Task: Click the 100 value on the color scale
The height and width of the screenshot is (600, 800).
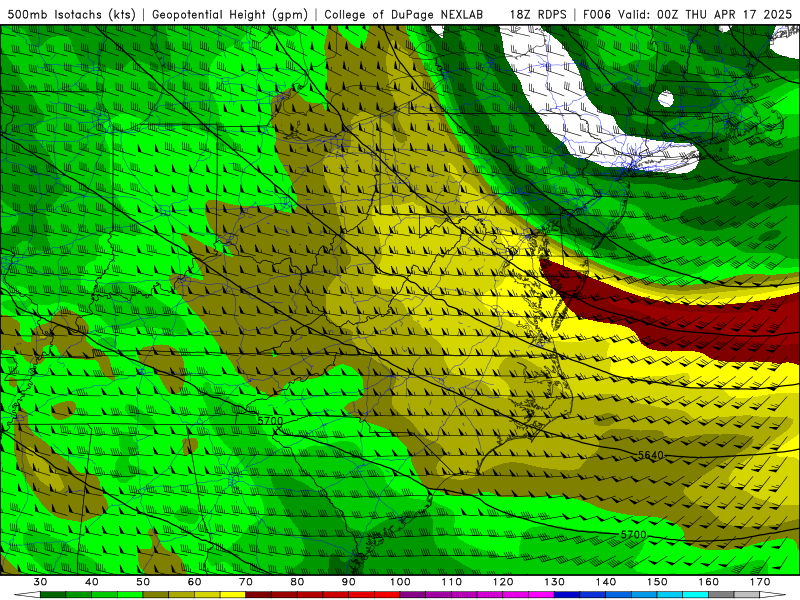Action: (400, 582)
